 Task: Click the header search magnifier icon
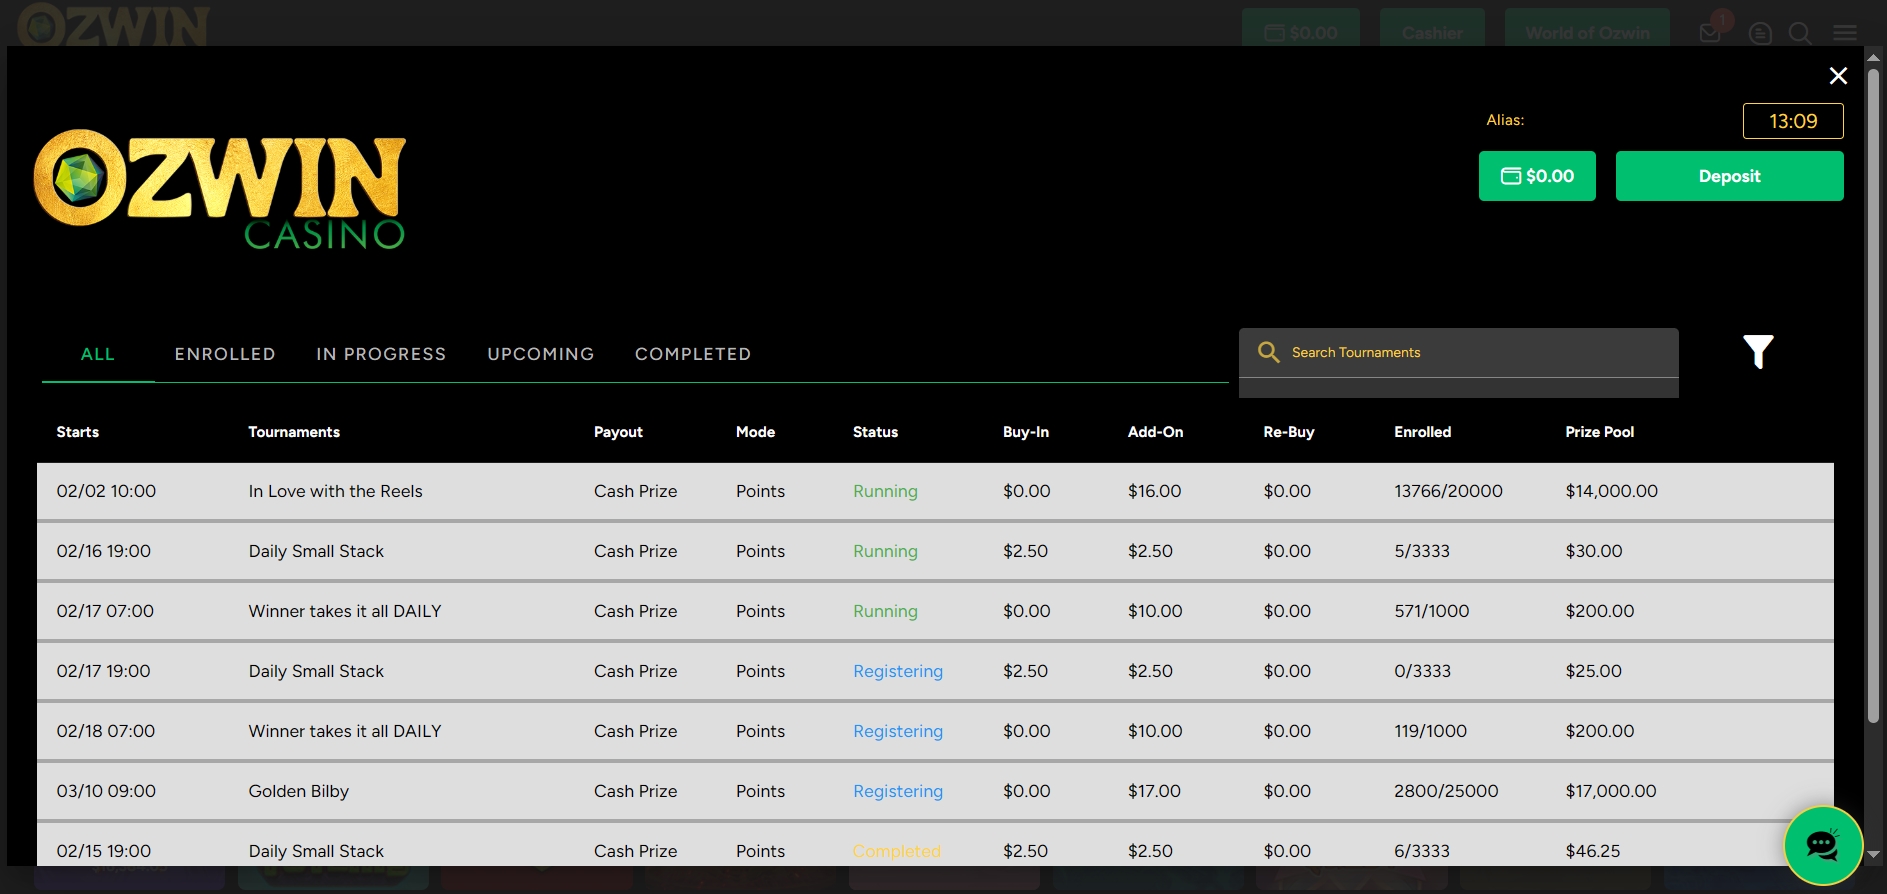1800,33
